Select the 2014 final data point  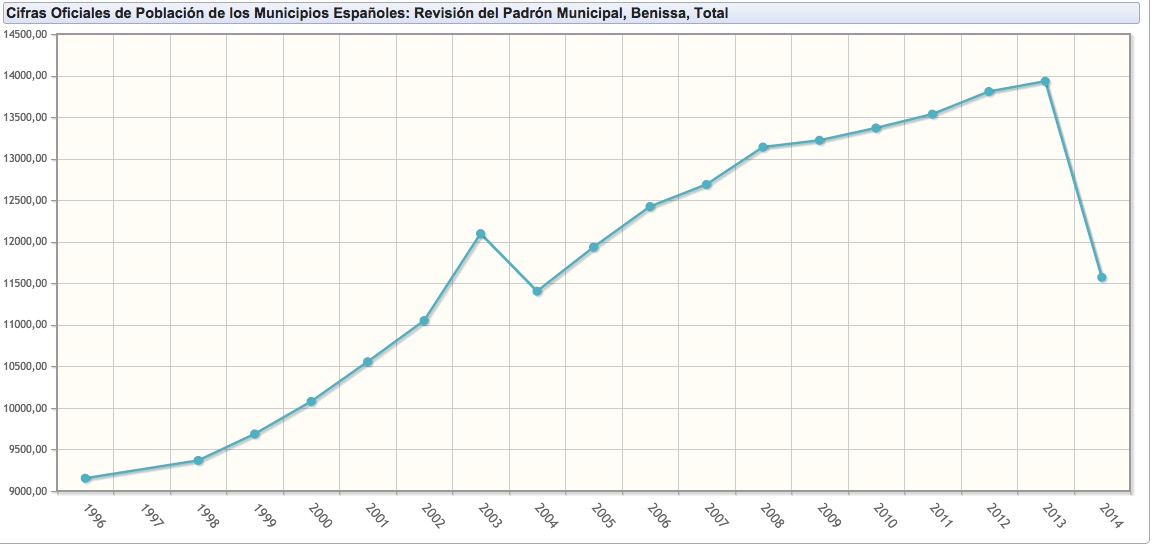point(1102,277)
